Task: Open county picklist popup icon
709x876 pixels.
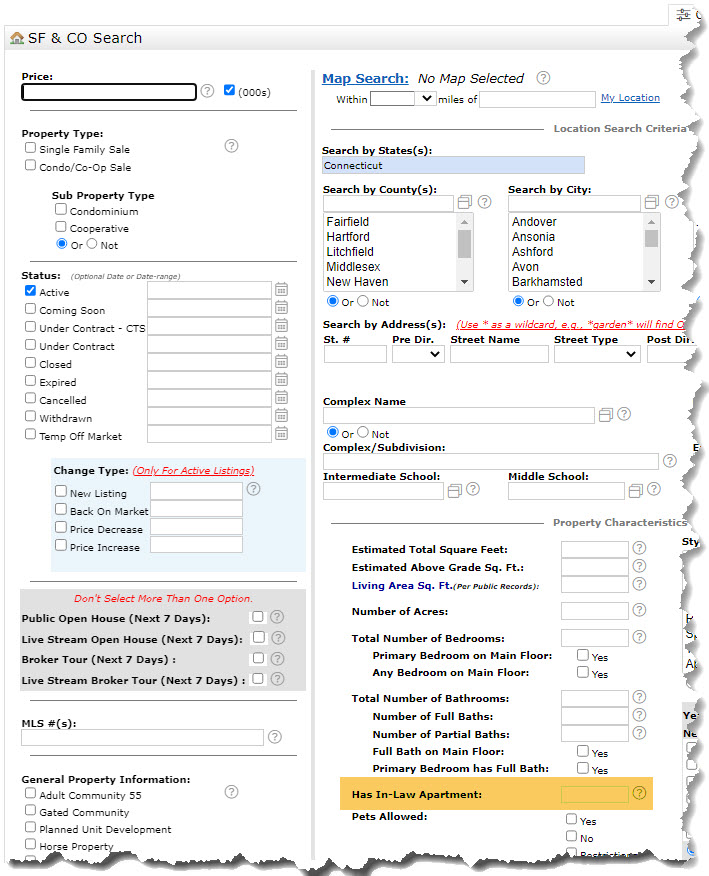Action: click(465, 202)
